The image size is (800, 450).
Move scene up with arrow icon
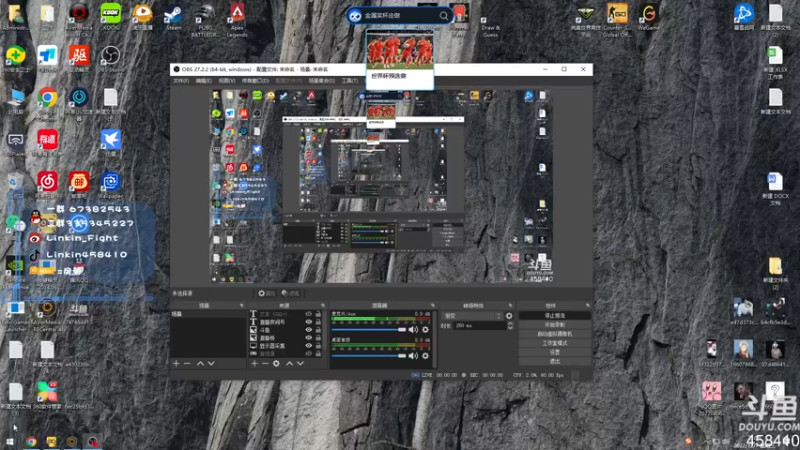point(200,363)
